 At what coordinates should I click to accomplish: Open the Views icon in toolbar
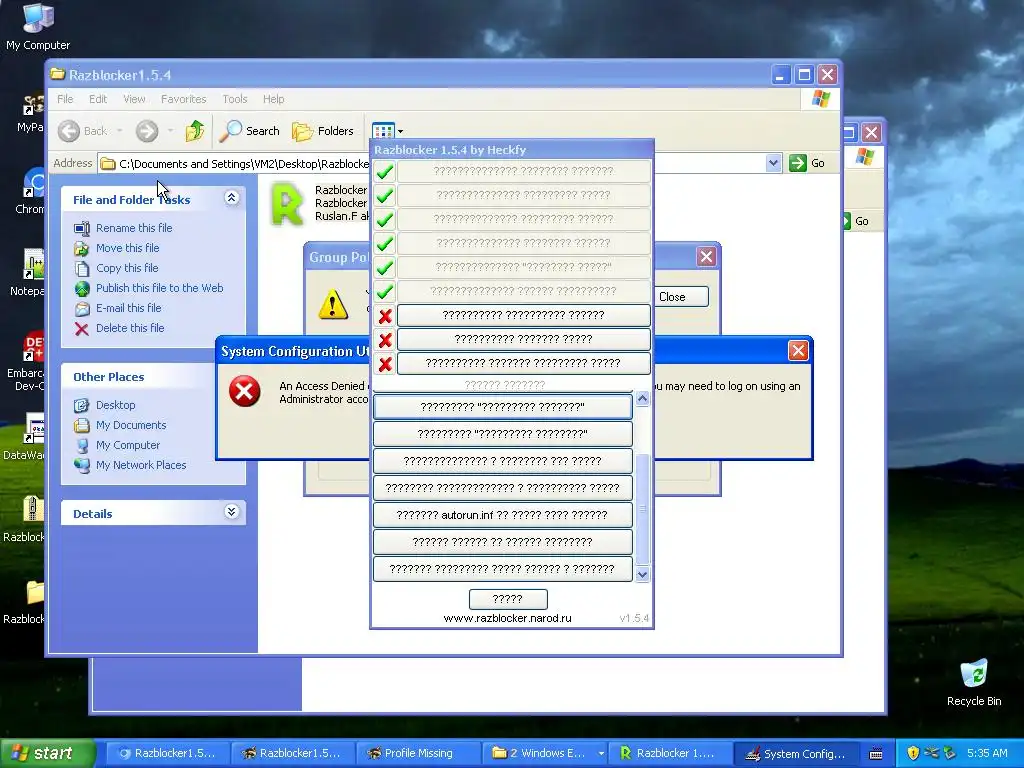[383, 131]
